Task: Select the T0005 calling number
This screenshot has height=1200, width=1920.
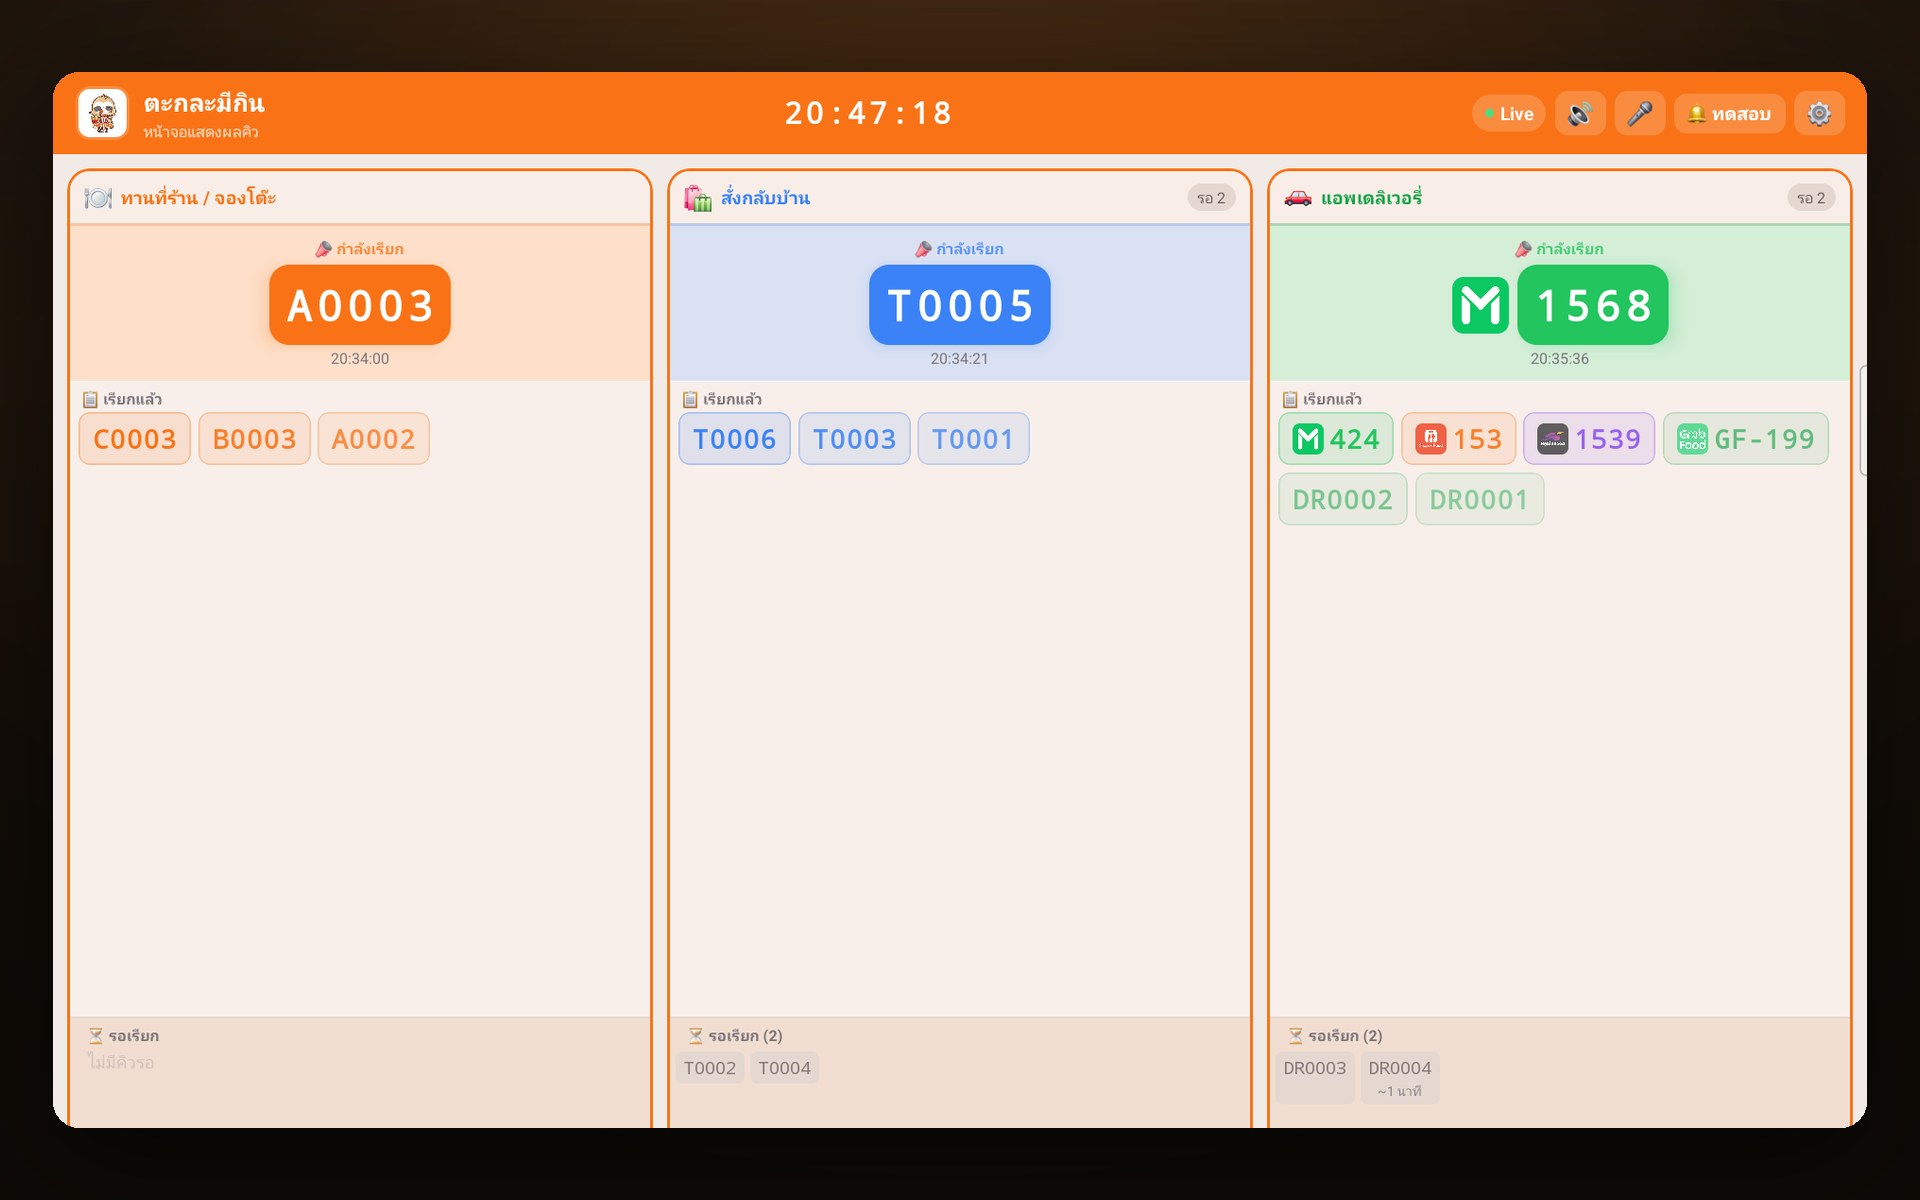Action: [x=960, y=305]
